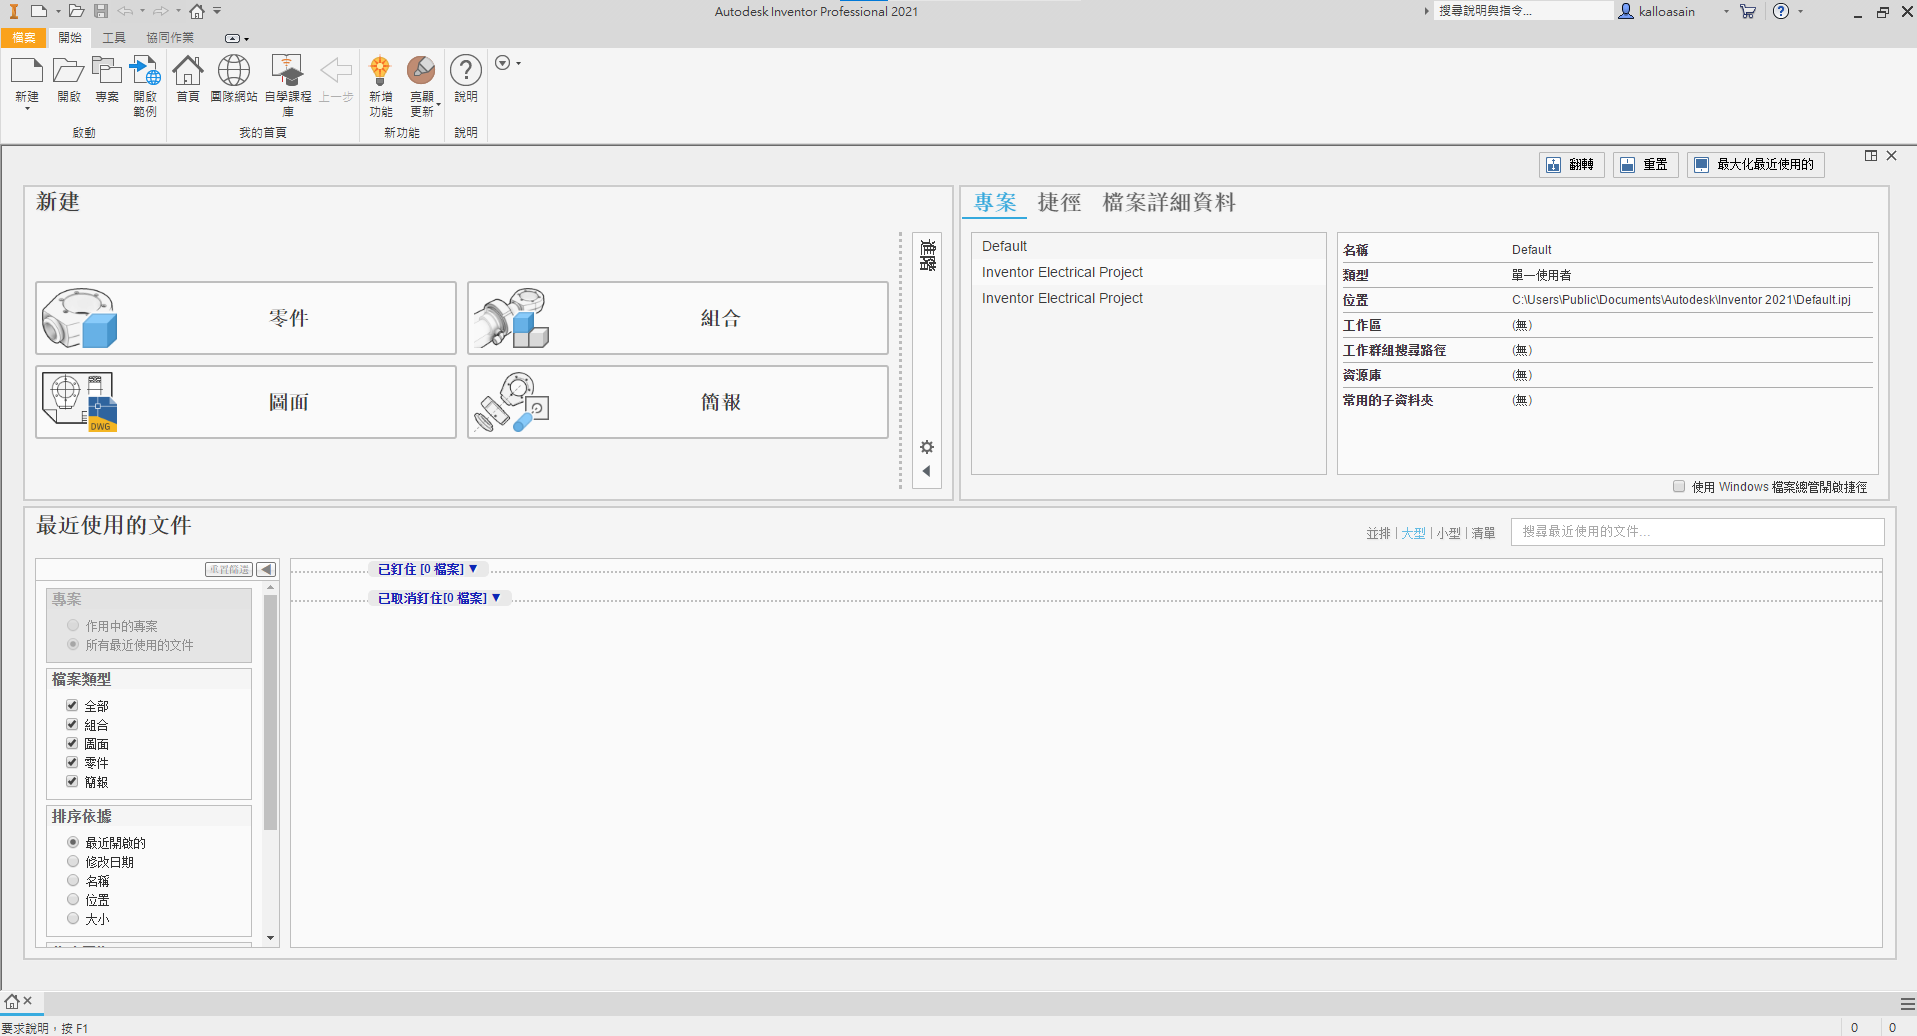Switch recent files view to 小型
Image resolution: width=1917 pixels, height=1036 pixels.
[1449, 533]
